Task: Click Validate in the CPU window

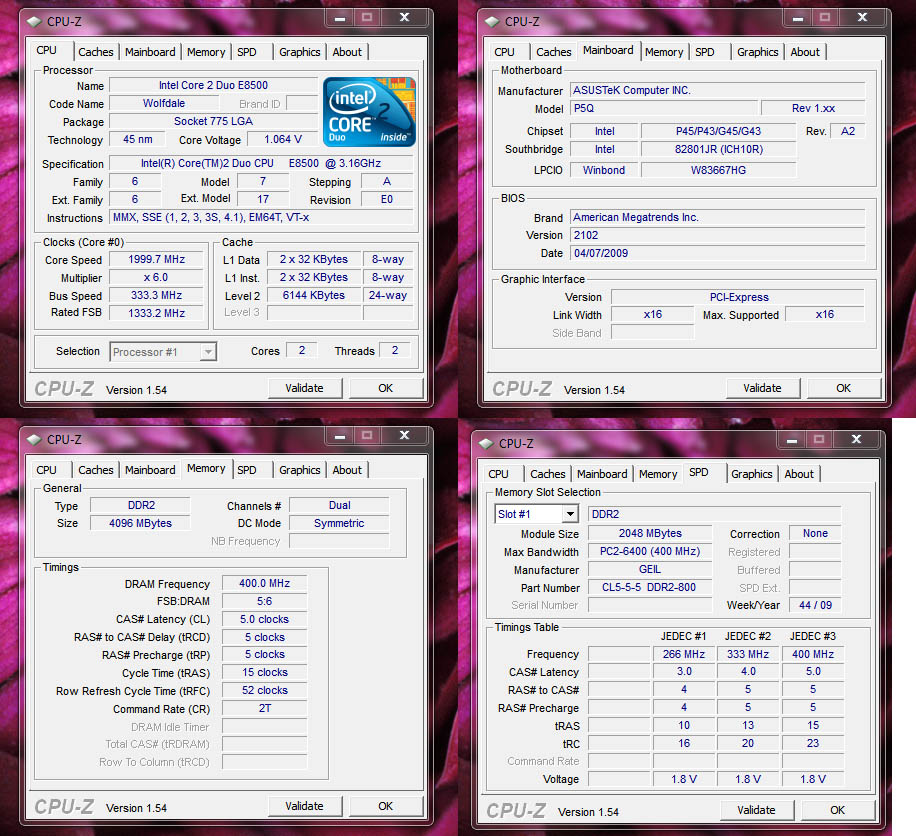Action: point(304,388)
